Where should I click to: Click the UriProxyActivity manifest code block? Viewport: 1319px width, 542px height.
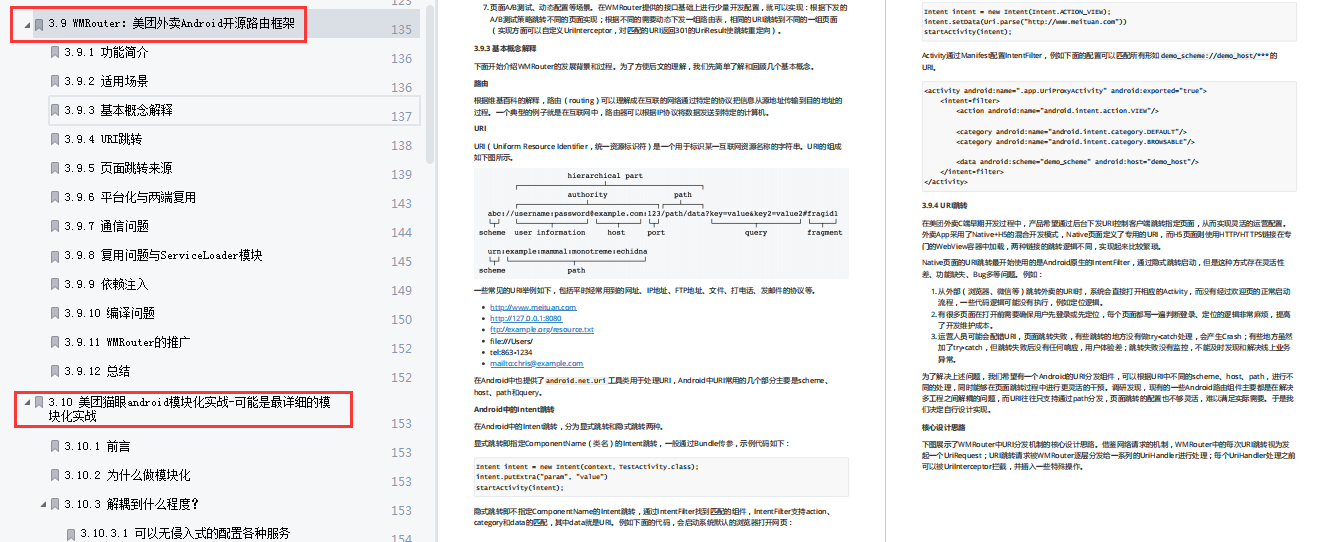pos(1108,135)
